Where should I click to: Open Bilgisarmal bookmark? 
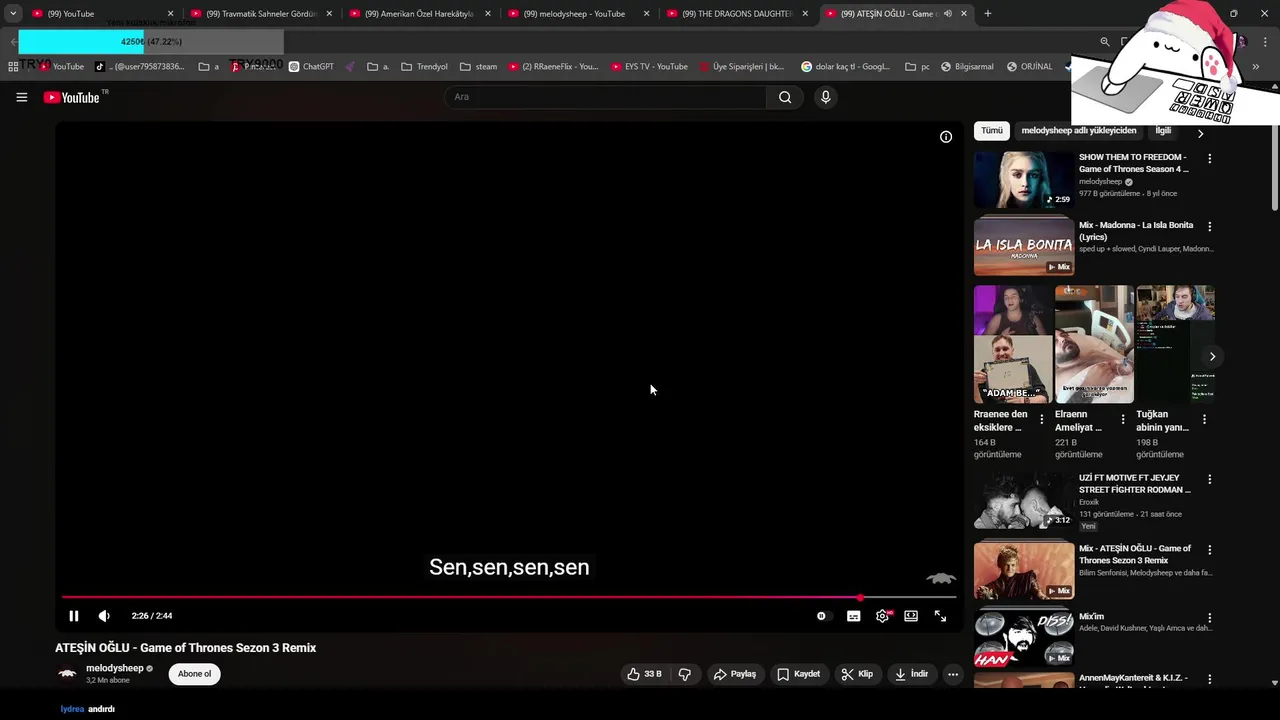click(x=967, y=67)
